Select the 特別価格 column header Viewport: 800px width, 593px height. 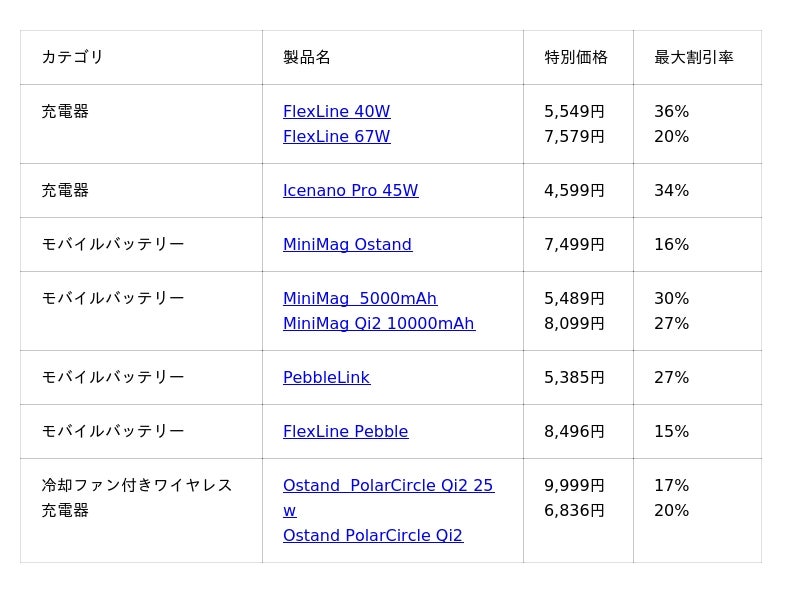pos(576,58)
